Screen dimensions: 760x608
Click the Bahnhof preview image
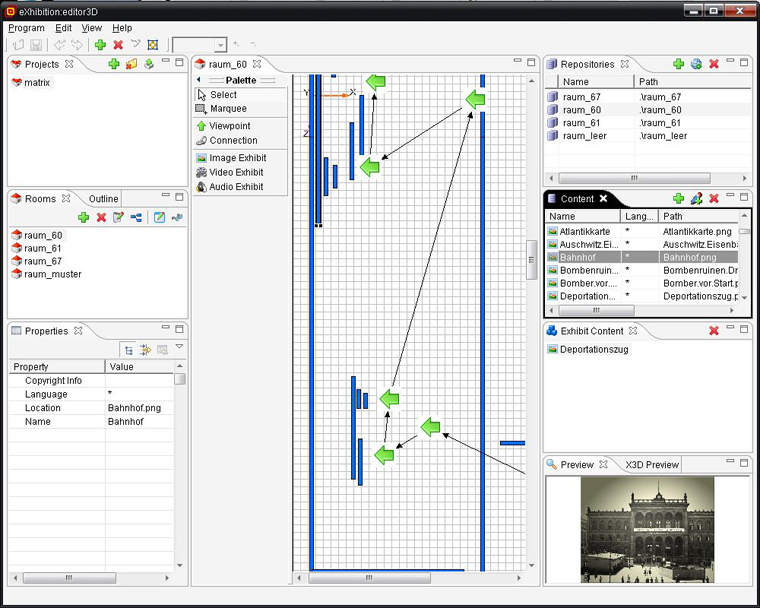648,529
